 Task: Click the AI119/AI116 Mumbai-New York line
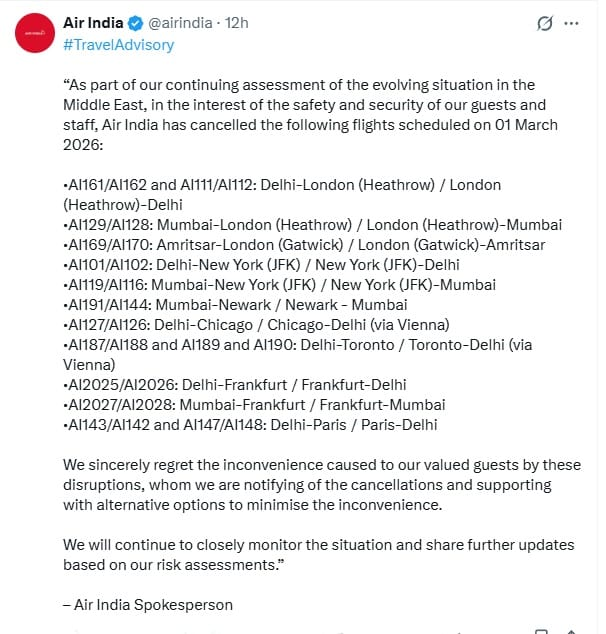(x=280, y=284)
